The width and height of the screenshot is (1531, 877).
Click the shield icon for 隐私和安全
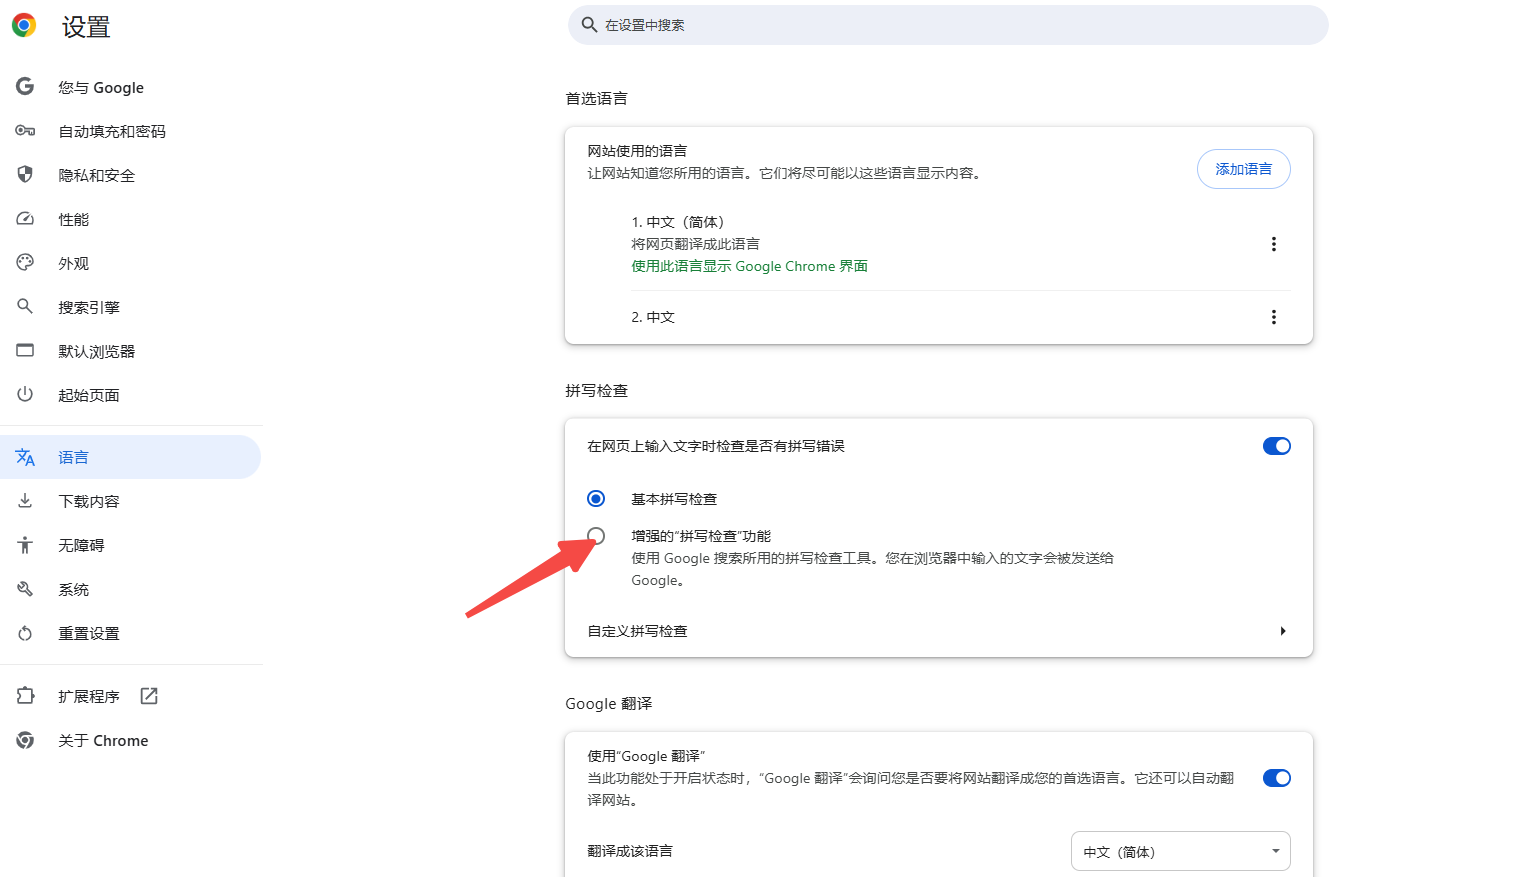coord(25,175)
